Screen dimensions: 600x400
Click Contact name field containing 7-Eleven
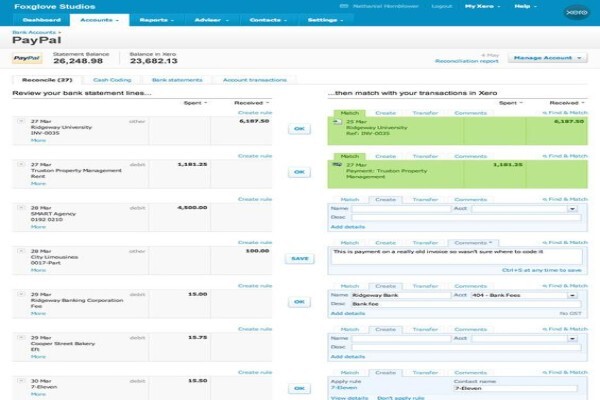click(515, 389)
